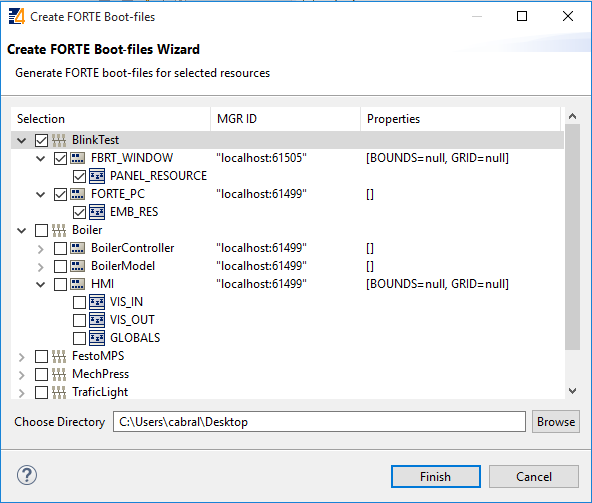Check the Boiler system checkbox
Image resolution: width=592 pixels, height=503 pixels.
point(41,230)
